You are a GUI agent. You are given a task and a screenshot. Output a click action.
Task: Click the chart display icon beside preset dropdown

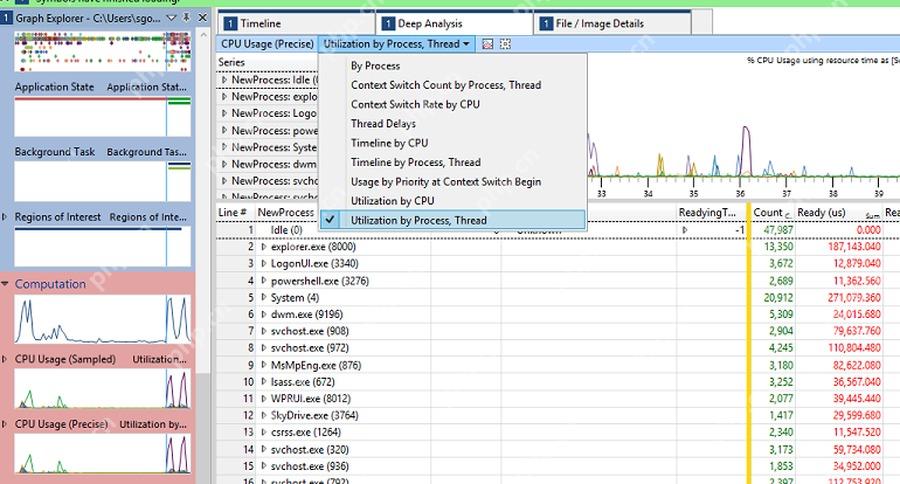pos(487,44)
